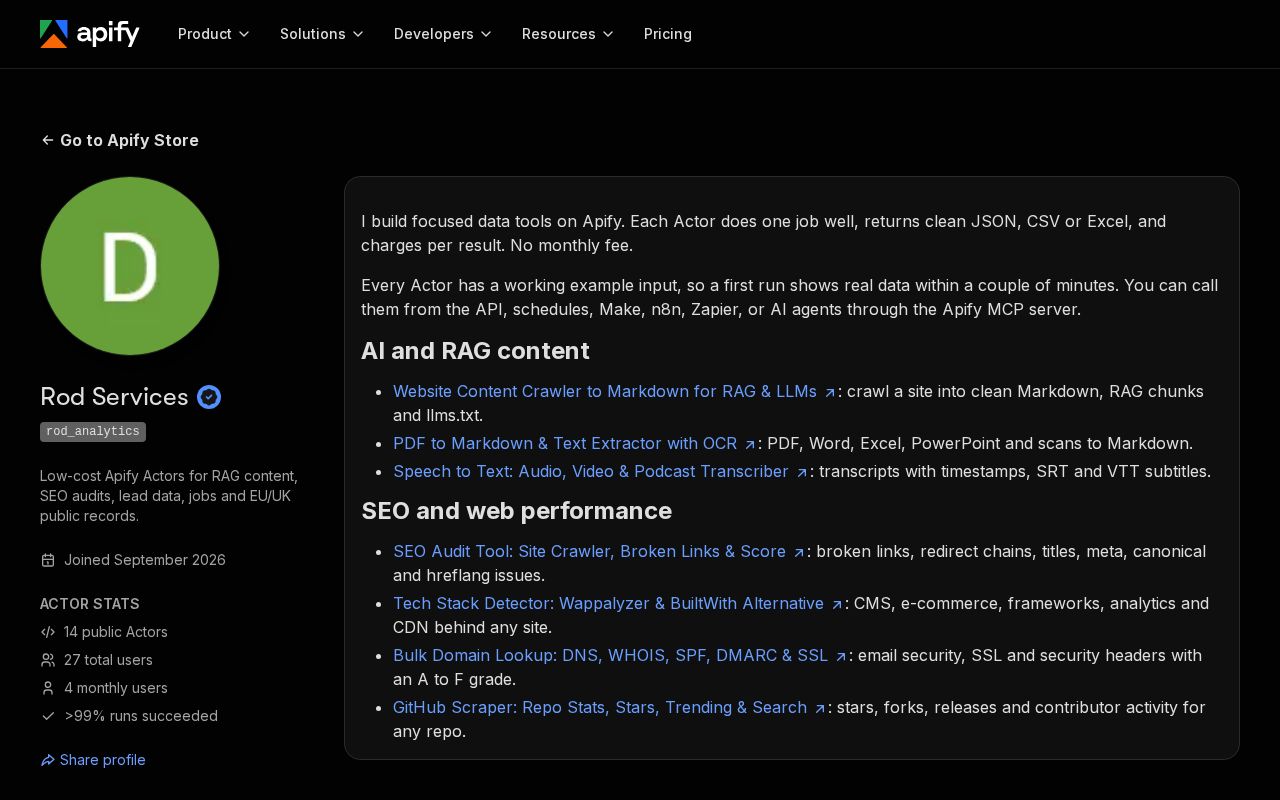
Task: Click the verified badge next to Rod Services
Action: click(x=209, y=397)
